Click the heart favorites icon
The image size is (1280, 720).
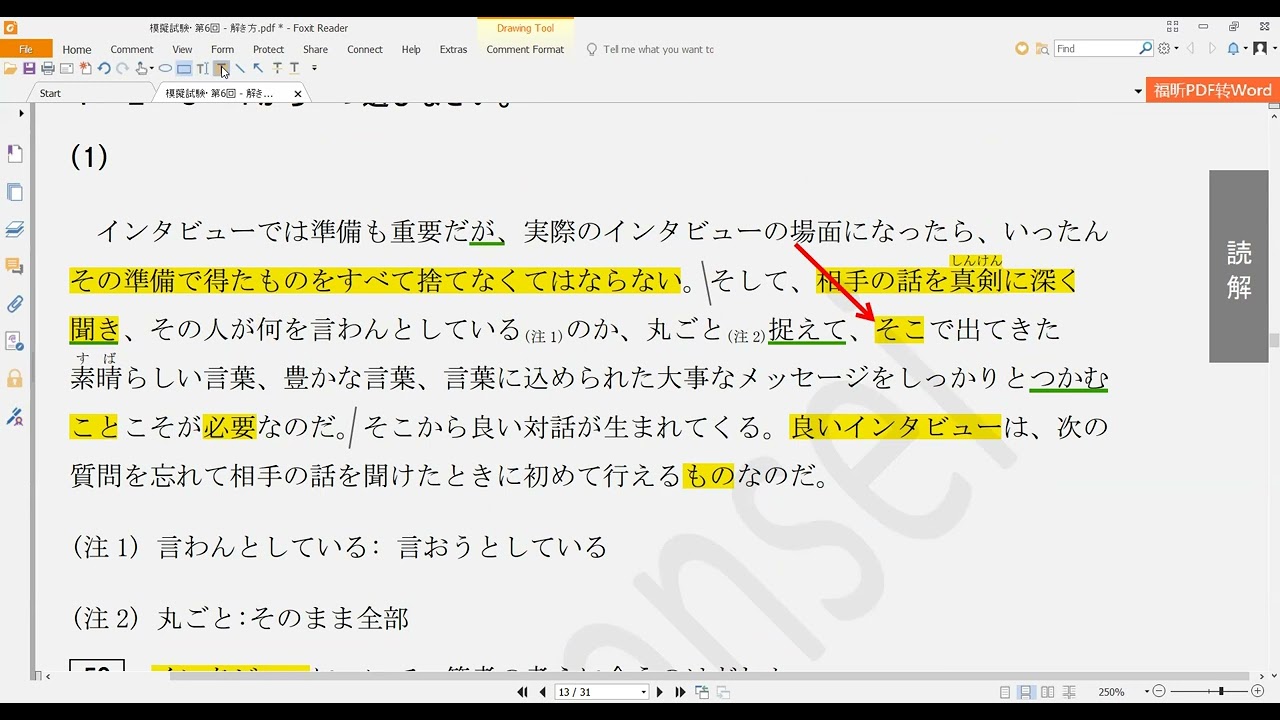coord(1022,48)
